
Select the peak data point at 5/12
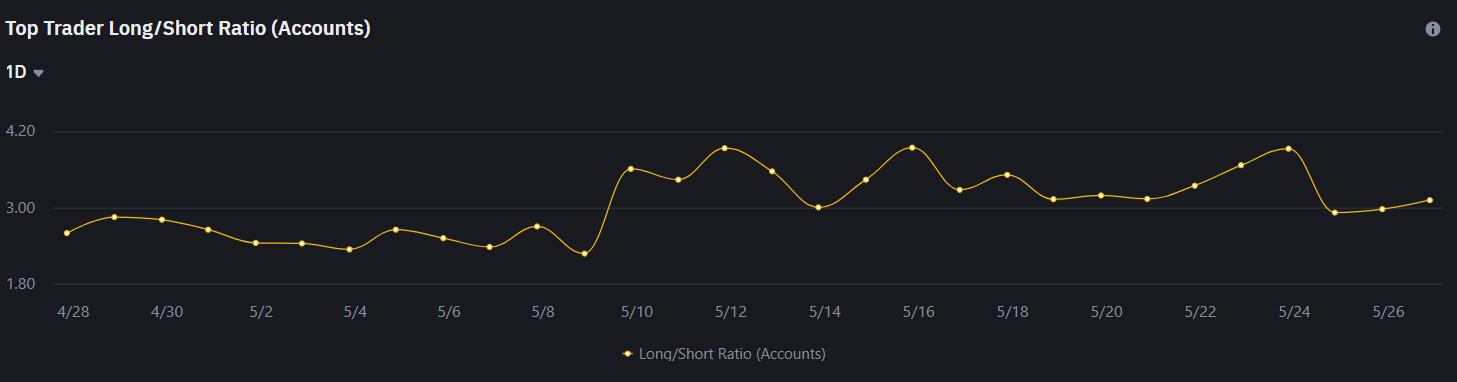pyautogui.click(x=725, y=148)
